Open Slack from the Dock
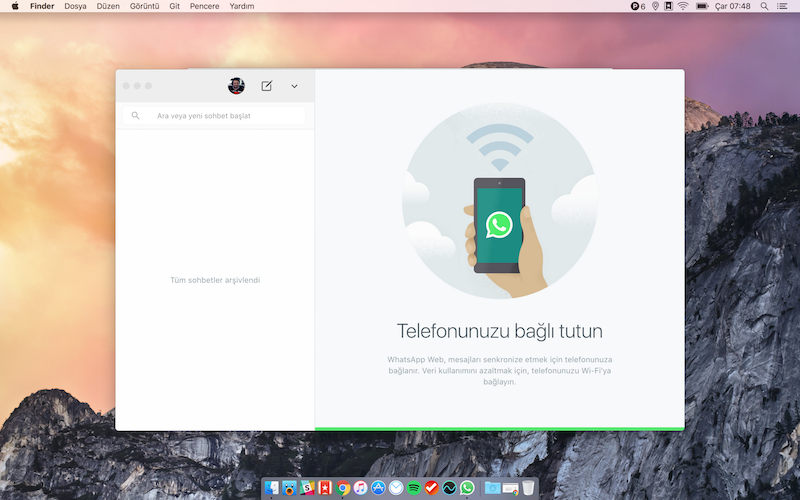This screenshot has height=500, width=800. (307, 488)
